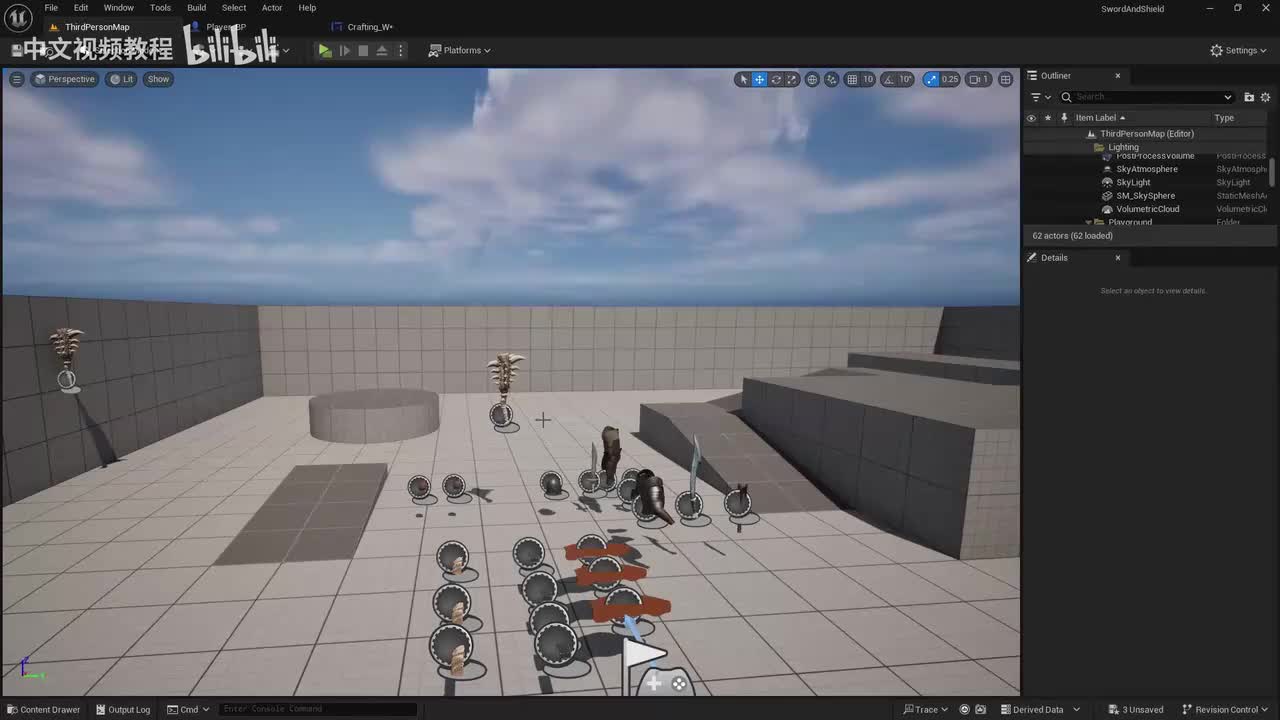
Task: Click the Outliner add new folder icon
Action: click(x=1249, y=97)
